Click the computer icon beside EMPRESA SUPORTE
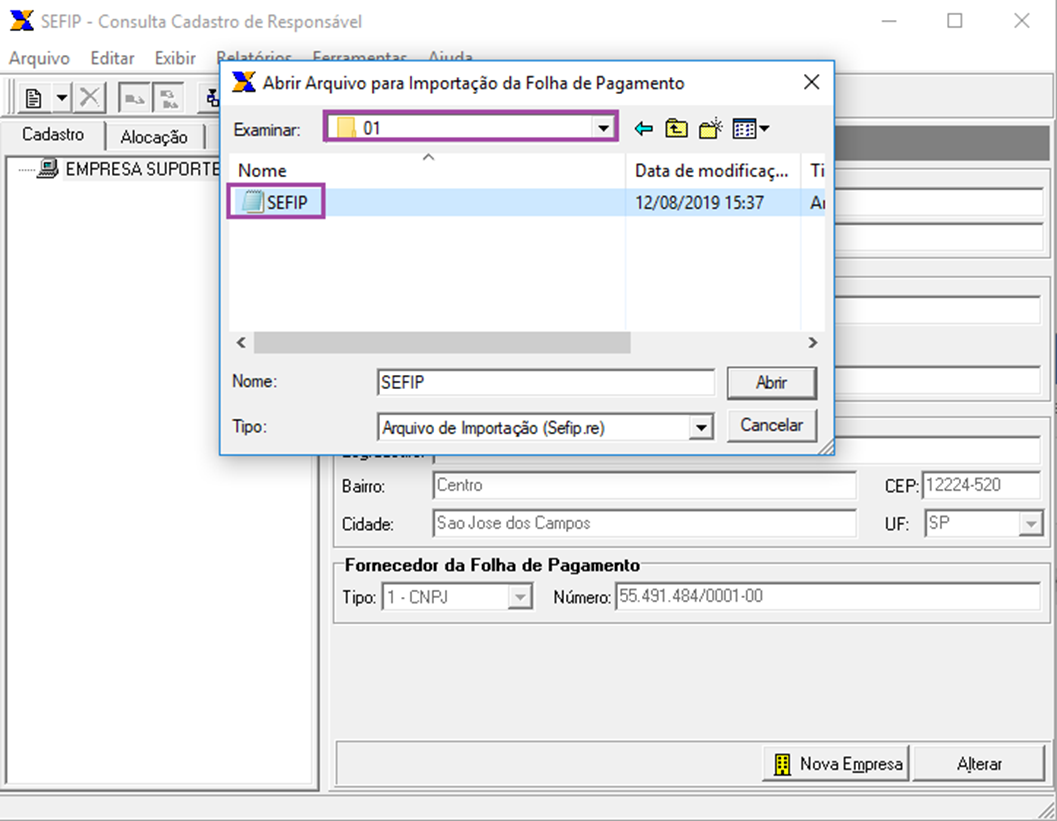 [x=48, y=168]
